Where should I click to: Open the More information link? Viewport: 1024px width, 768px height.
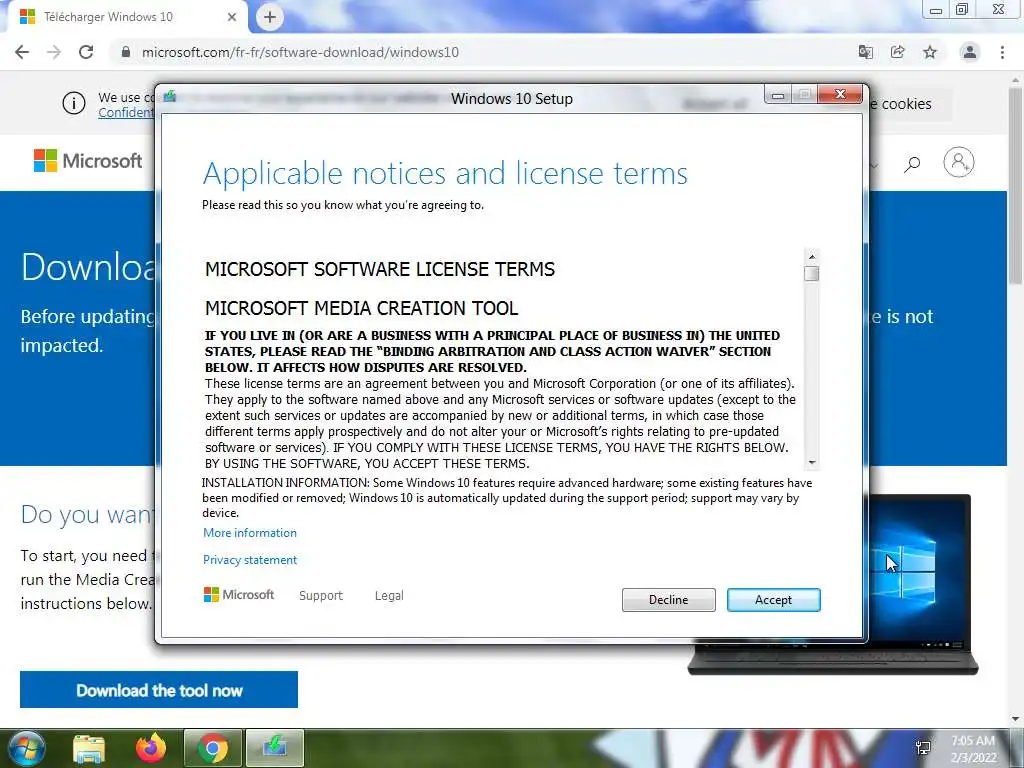click(x=249, y=533)
